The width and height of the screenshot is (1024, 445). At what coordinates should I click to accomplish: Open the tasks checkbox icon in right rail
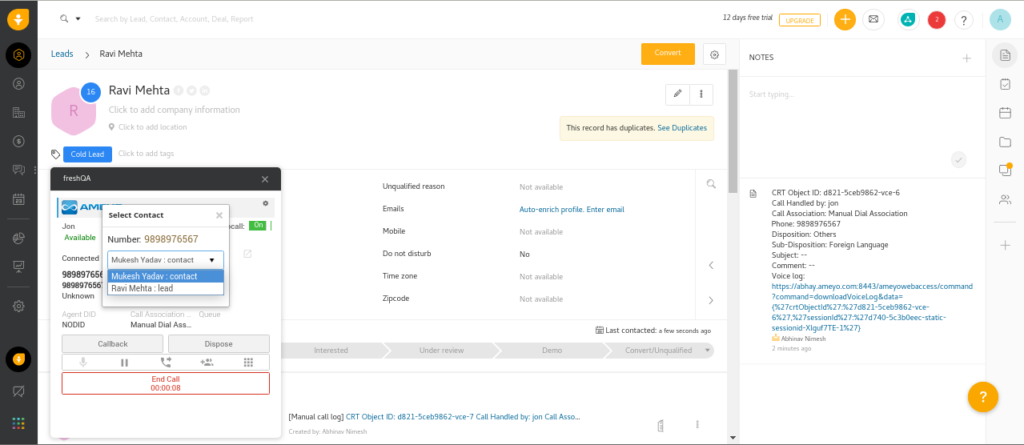[1005, 84]
